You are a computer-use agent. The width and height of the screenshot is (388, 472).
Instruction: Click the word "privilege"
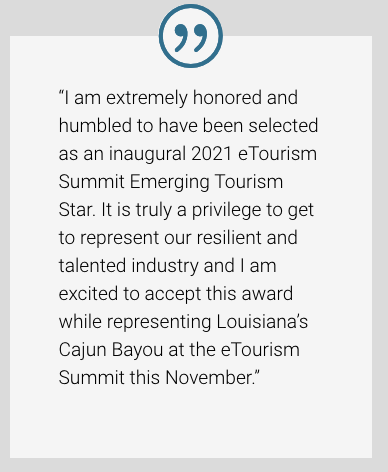click(226, 211)
